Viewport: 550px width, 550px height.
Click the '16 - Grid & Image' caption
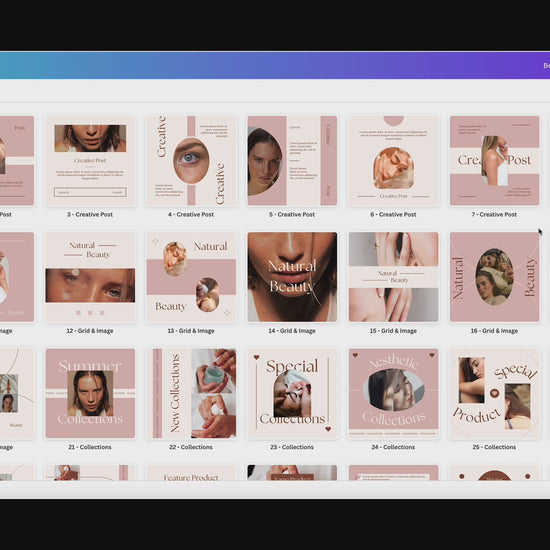(x=494, y=331)
